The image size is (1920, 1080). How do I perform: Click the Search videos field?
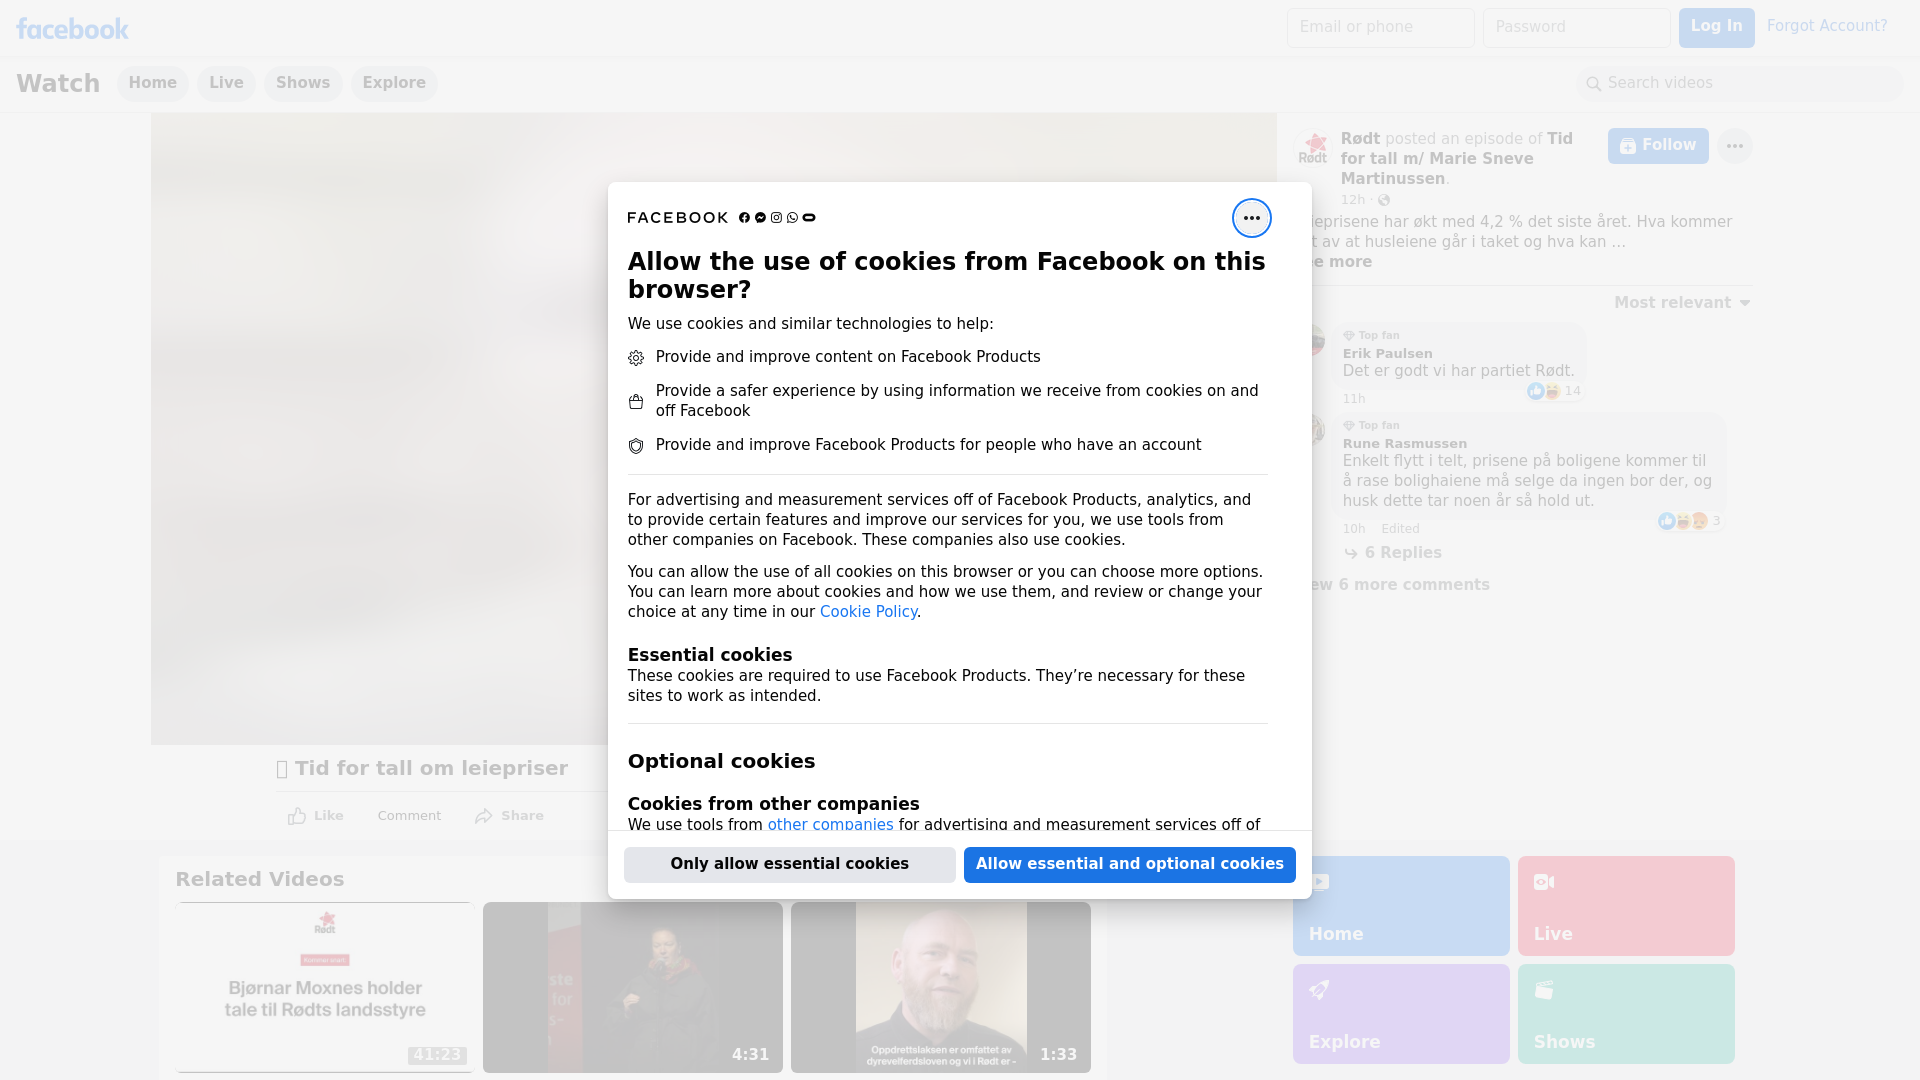click(1740, 84)
